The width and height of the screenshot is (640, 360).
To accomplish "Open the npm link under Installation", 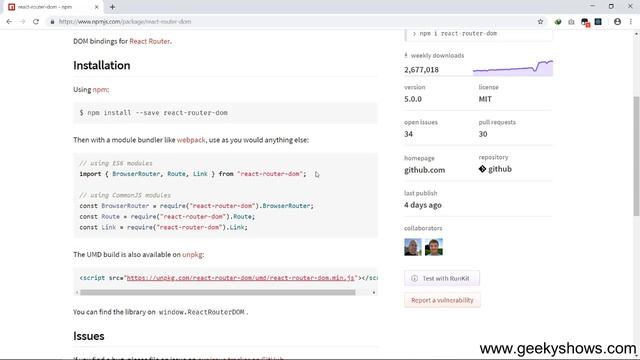I will tap(100, 90).
